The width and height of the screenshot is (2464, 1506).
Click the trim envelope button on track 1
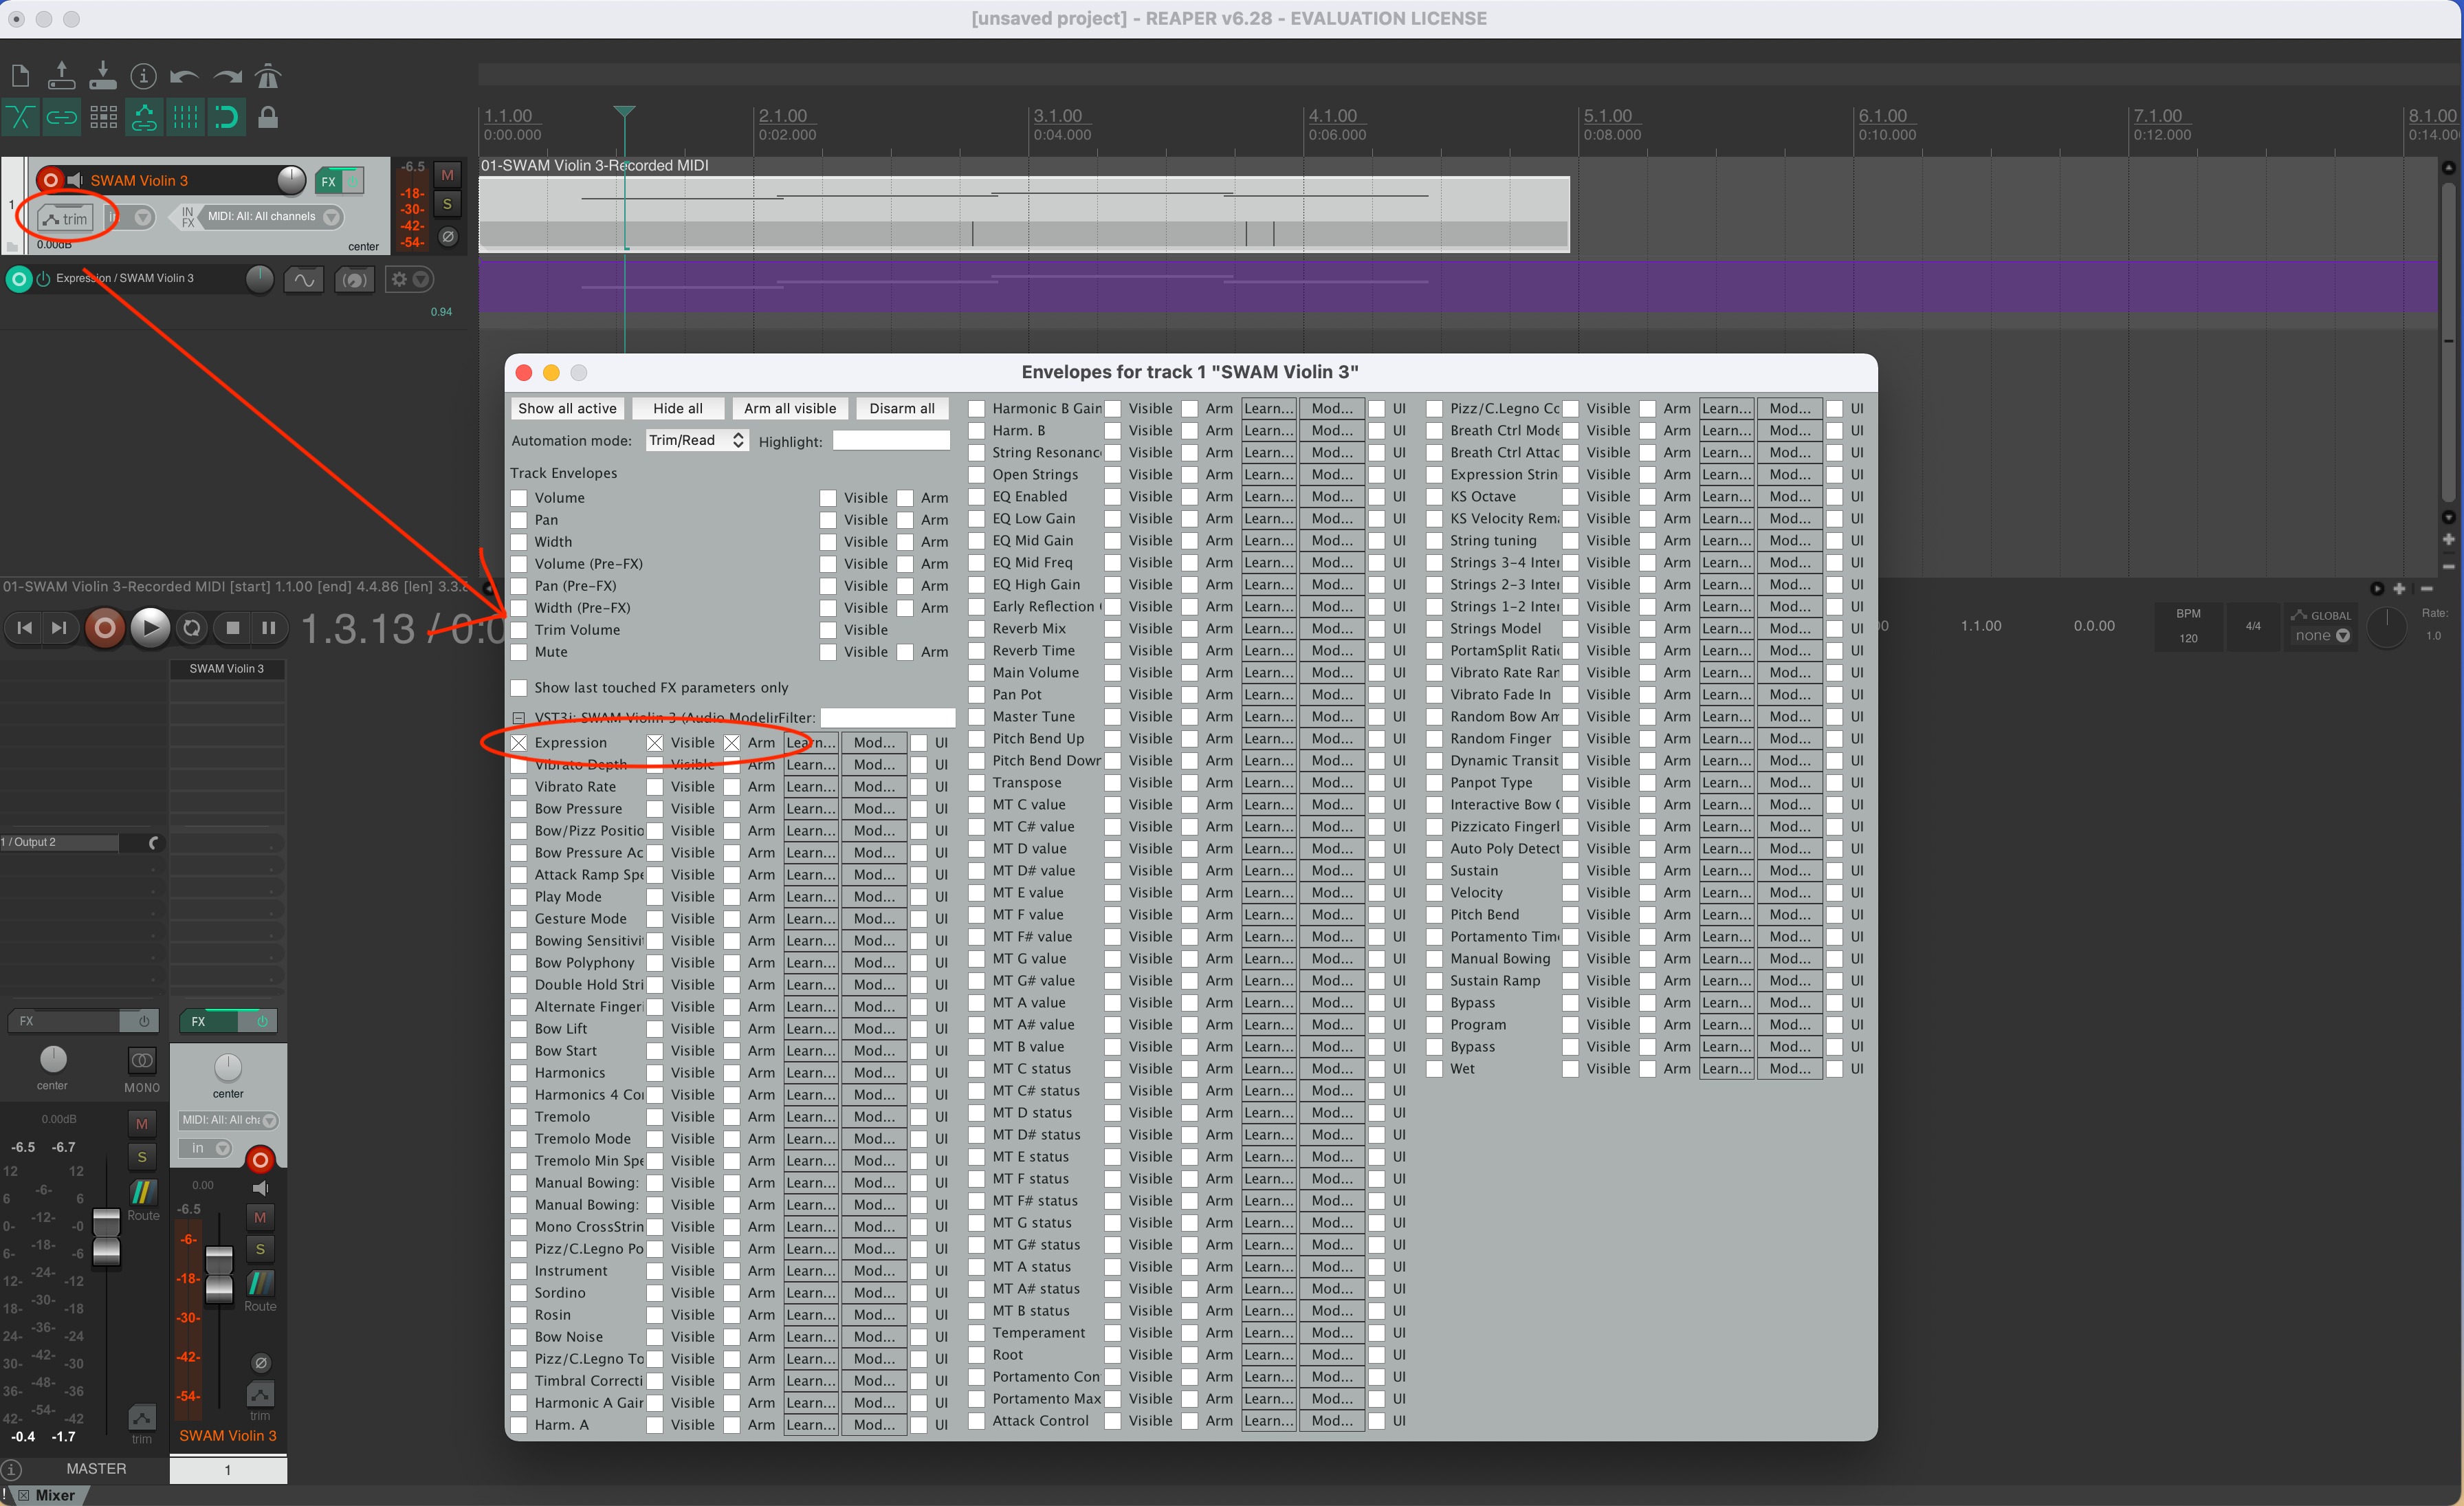coord(66,218)
